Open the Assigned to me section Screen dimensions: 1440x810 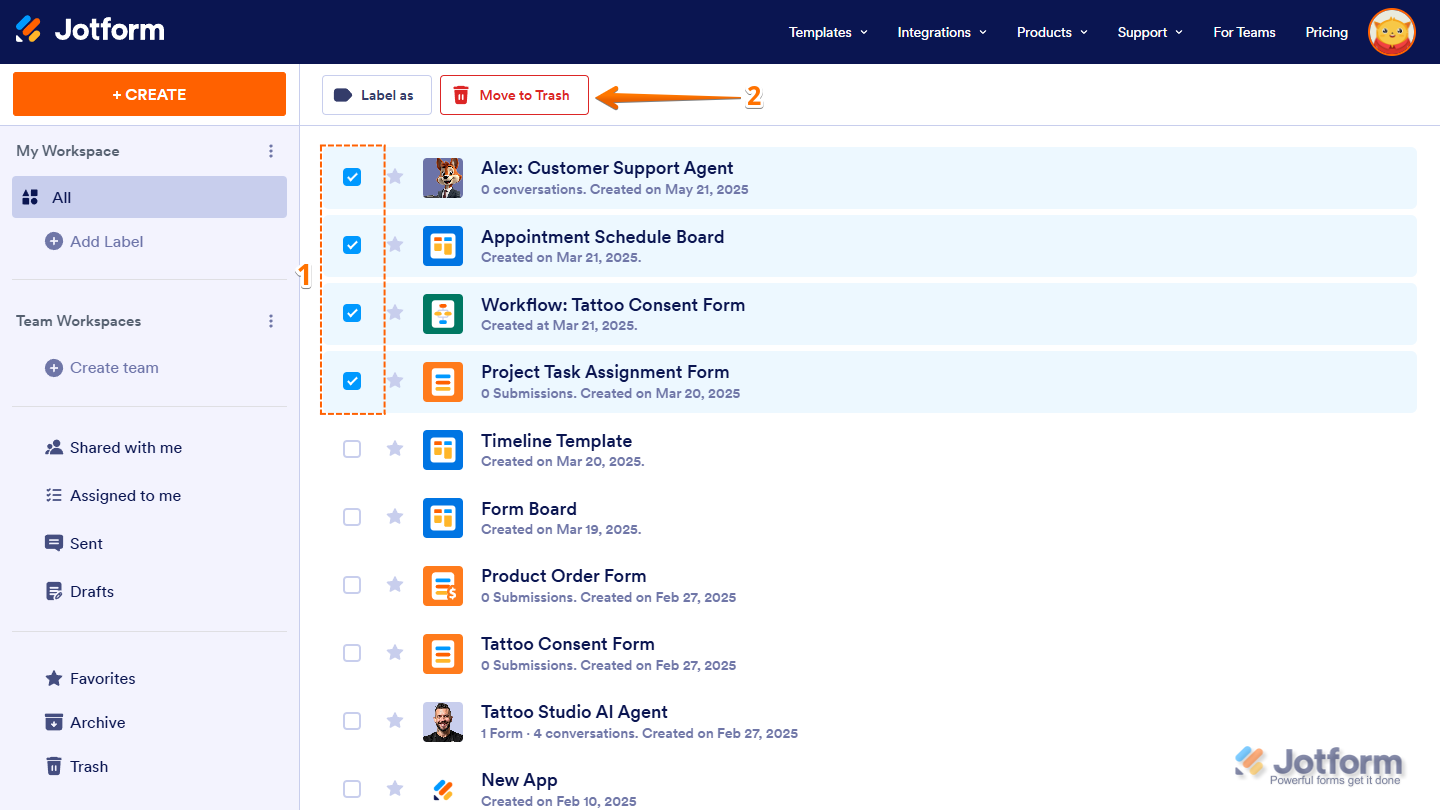point(124,495)
